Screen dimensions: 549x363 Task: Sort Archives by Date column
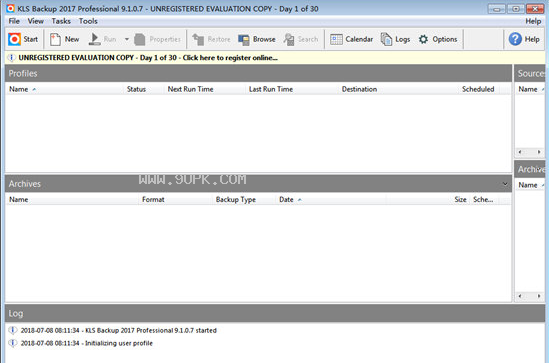click(286, 200)
